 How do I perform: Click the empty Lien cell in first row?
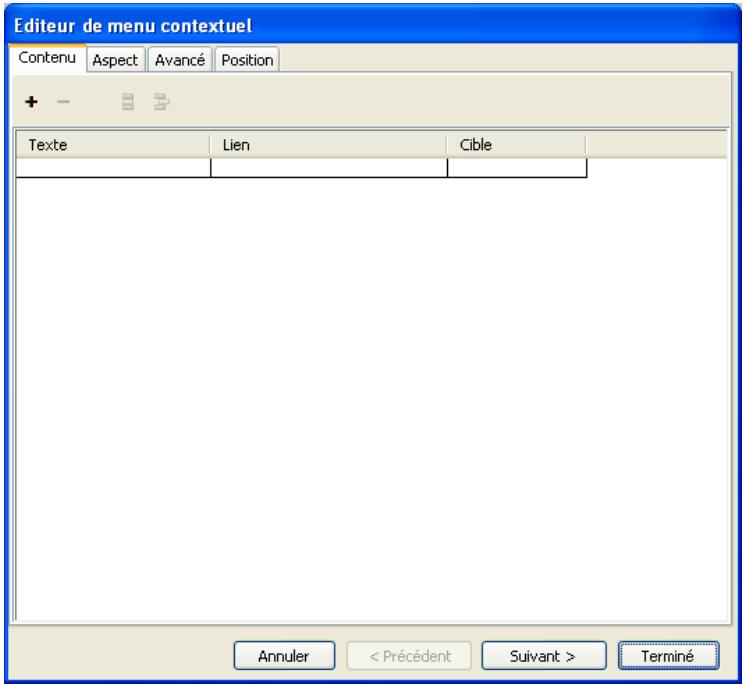click(x=329, y=168)
